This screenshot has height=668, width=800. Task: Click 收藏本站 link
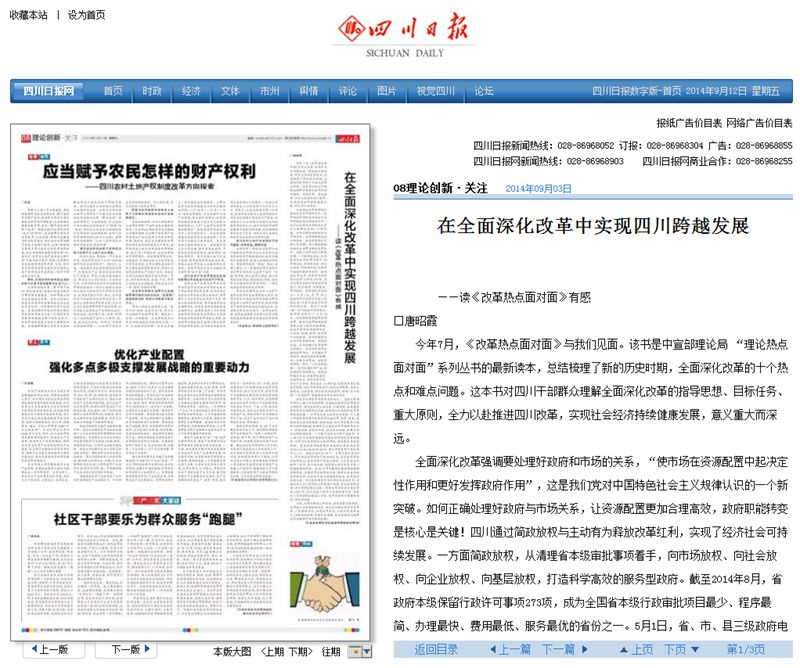(x=29, y=15)
